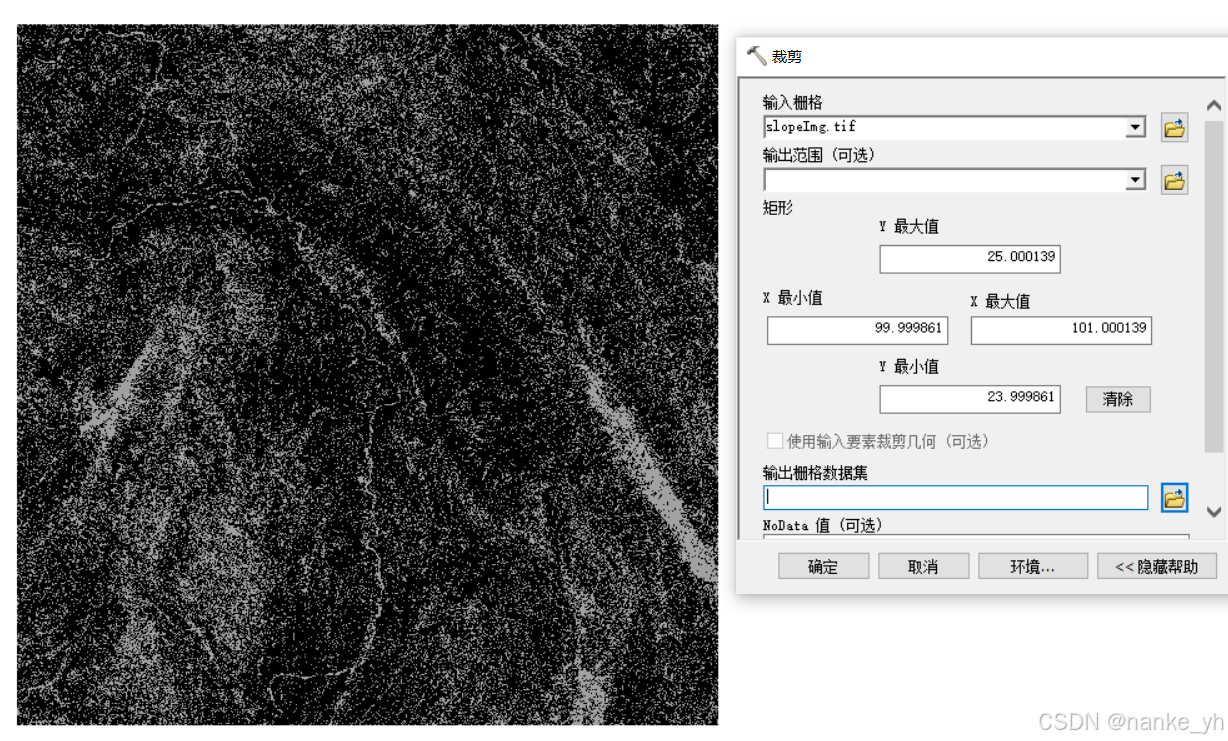1228x741 pixels.
Task: Click the 隐藏帮助 button
Action: [x=1156, y=566]
